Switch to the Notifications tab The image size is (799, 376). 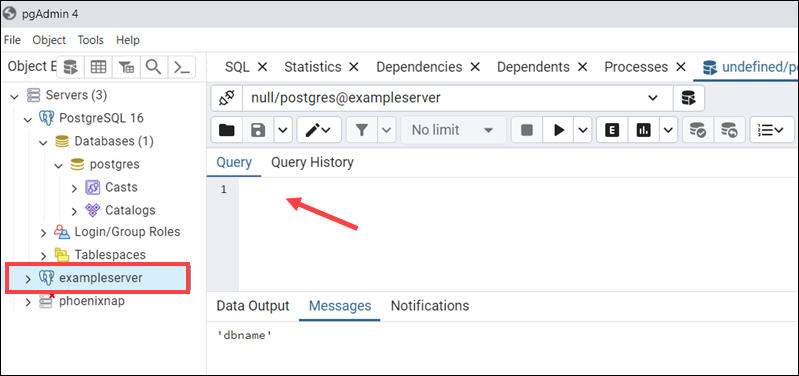point(430,306)
